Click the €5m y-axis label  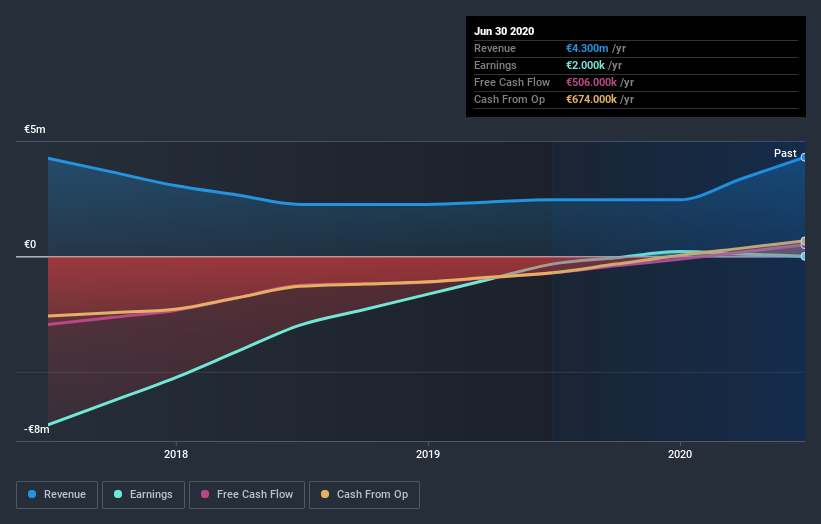pos(35,129)
